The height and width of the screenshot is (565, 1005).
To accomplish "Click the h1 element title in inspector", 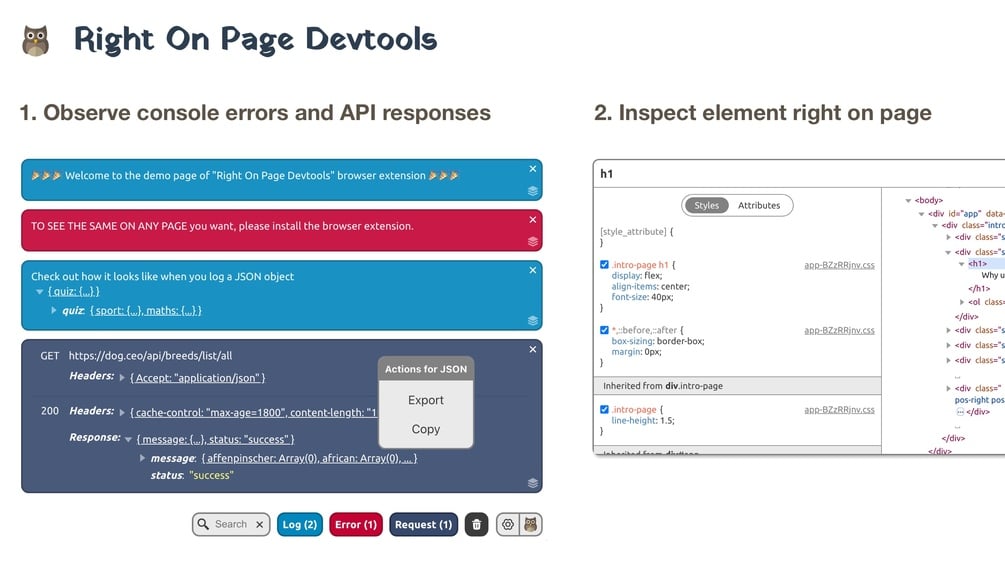I will point(606,174).
